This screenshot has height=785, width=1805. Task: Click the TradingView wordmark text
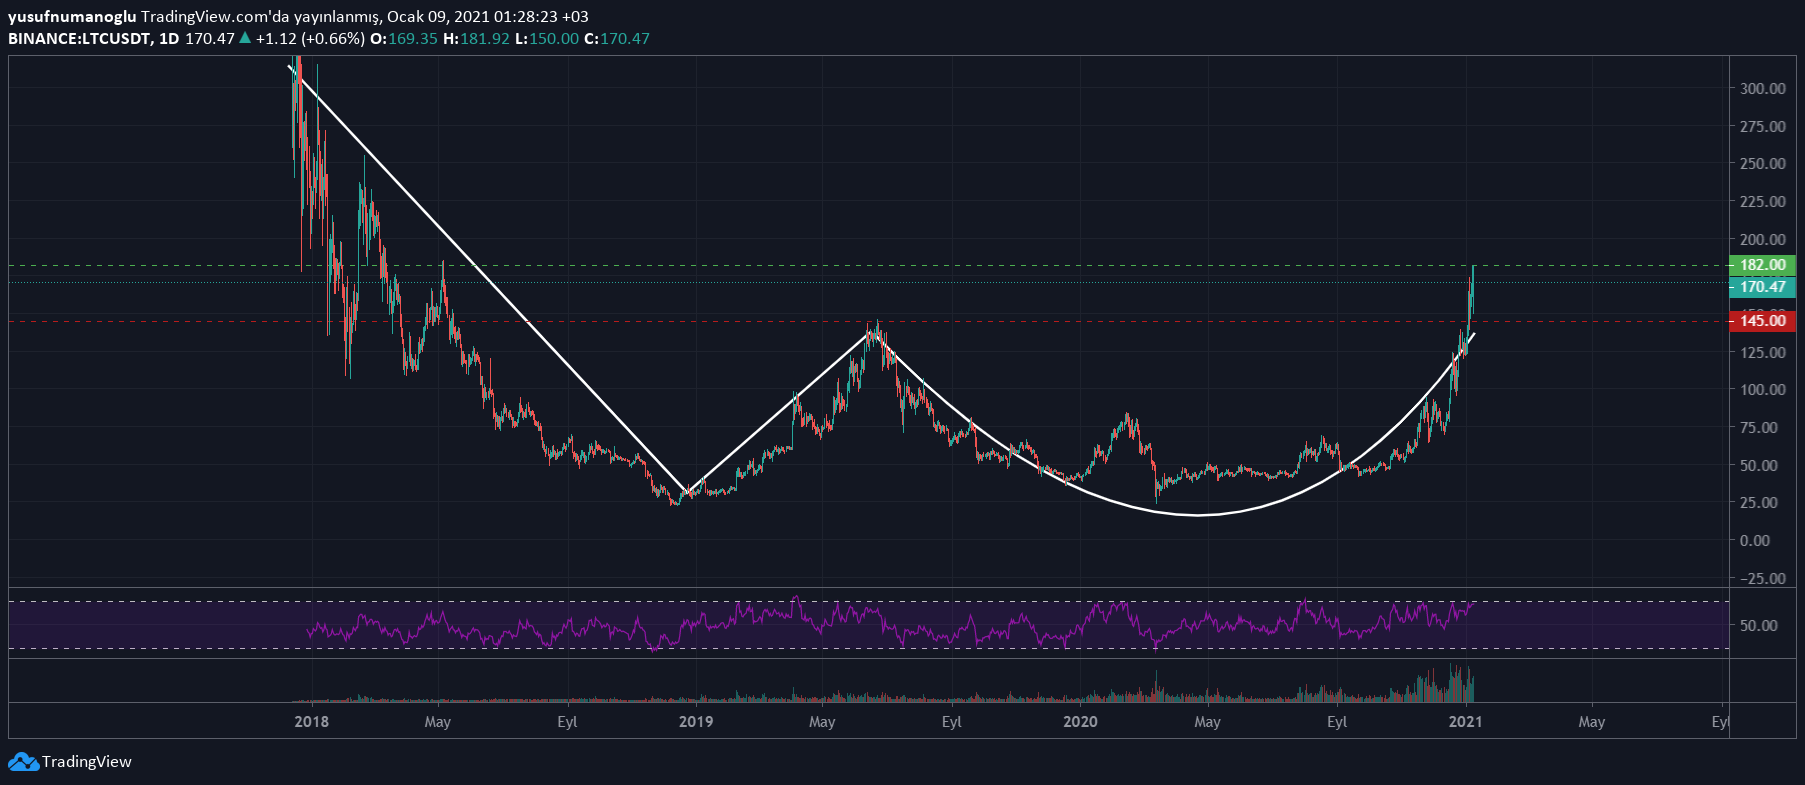click(x=87, y=762)
